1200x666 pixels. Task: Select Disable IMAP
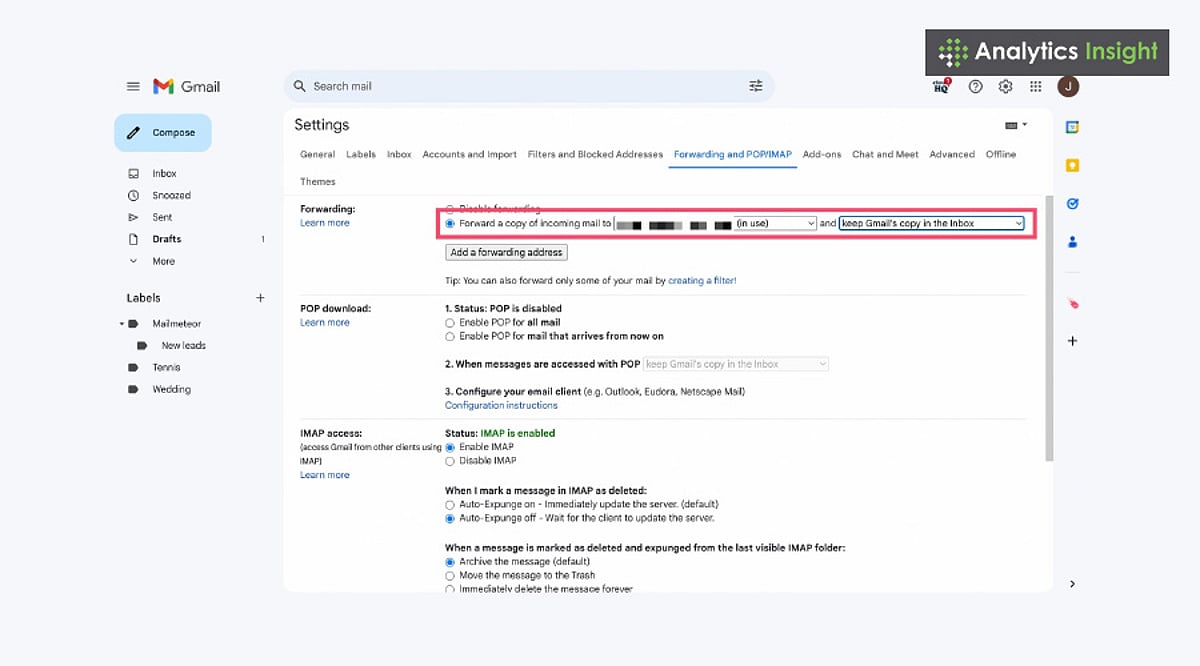pos(451,460)
